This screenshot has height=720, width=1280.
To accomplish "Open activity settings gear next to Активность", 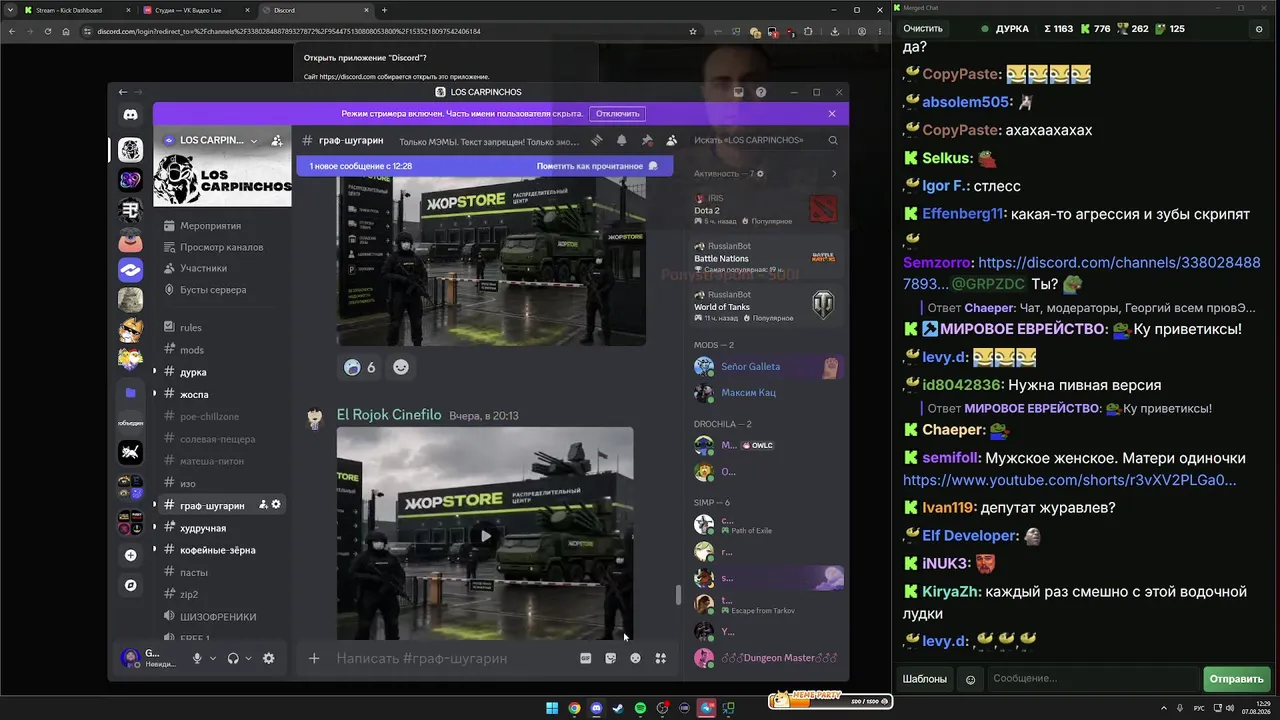I will (761, 174).
